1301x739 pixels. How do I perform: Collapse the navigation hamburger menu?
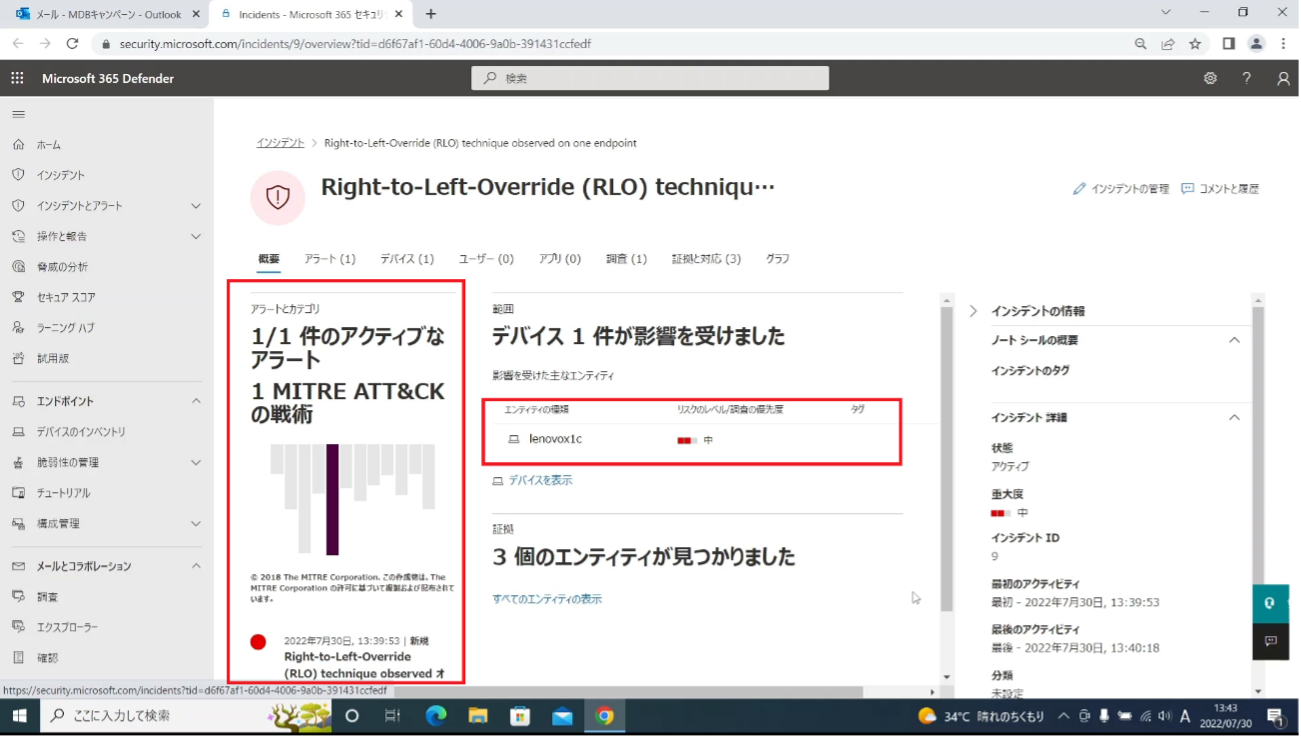coord(18,114)
